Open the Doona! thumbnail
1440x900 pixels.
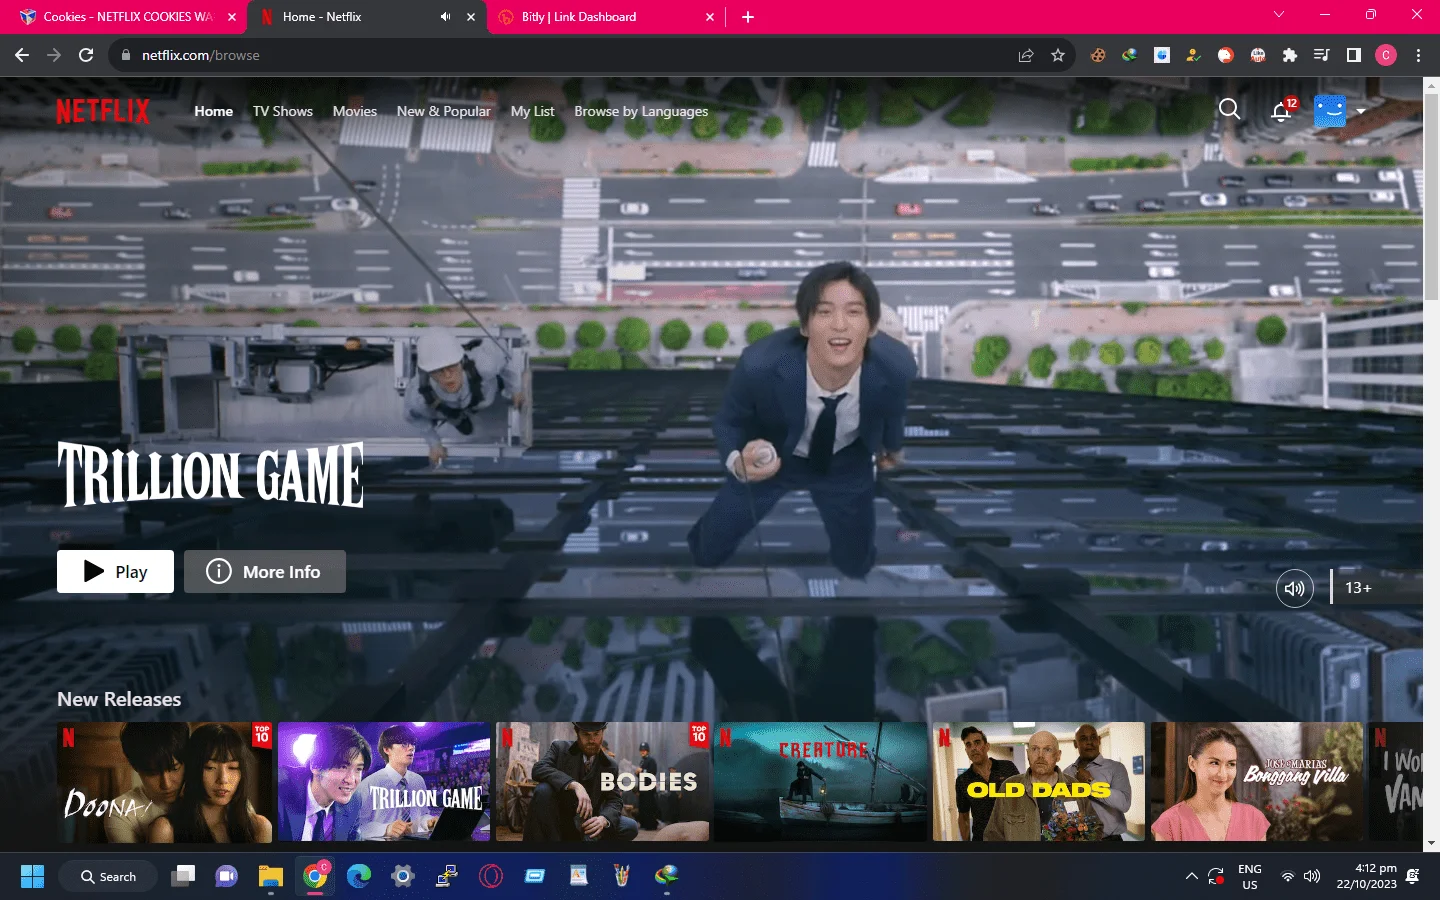[164, 782]
